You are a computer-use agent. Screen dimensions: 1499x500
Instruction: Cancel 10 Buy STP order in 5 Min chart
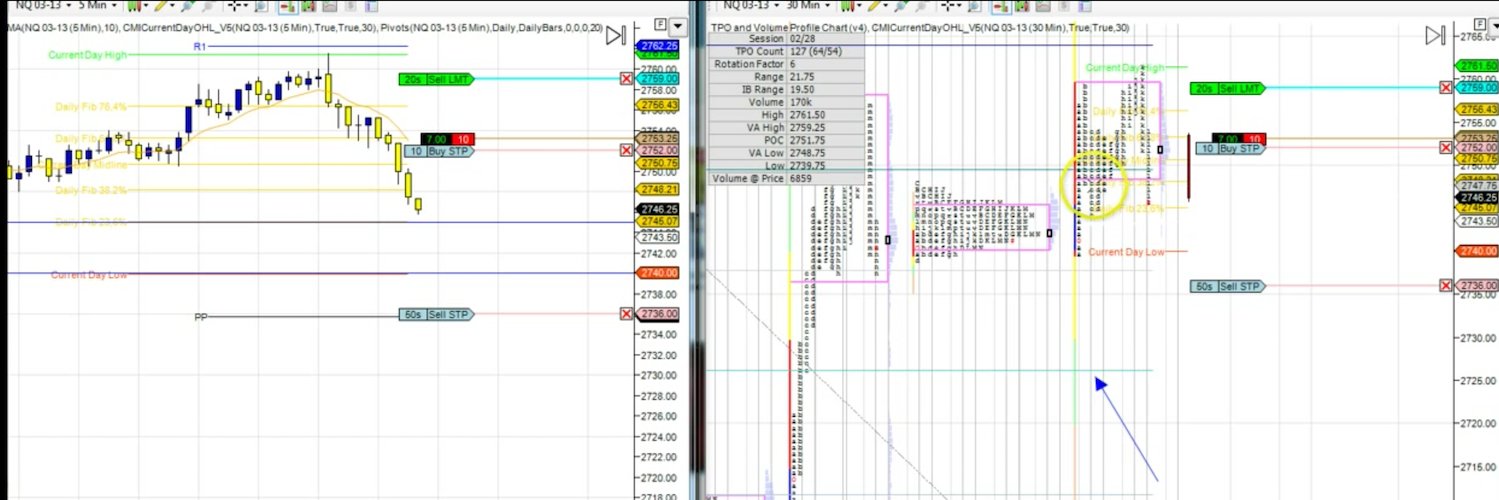pos(627,150)
